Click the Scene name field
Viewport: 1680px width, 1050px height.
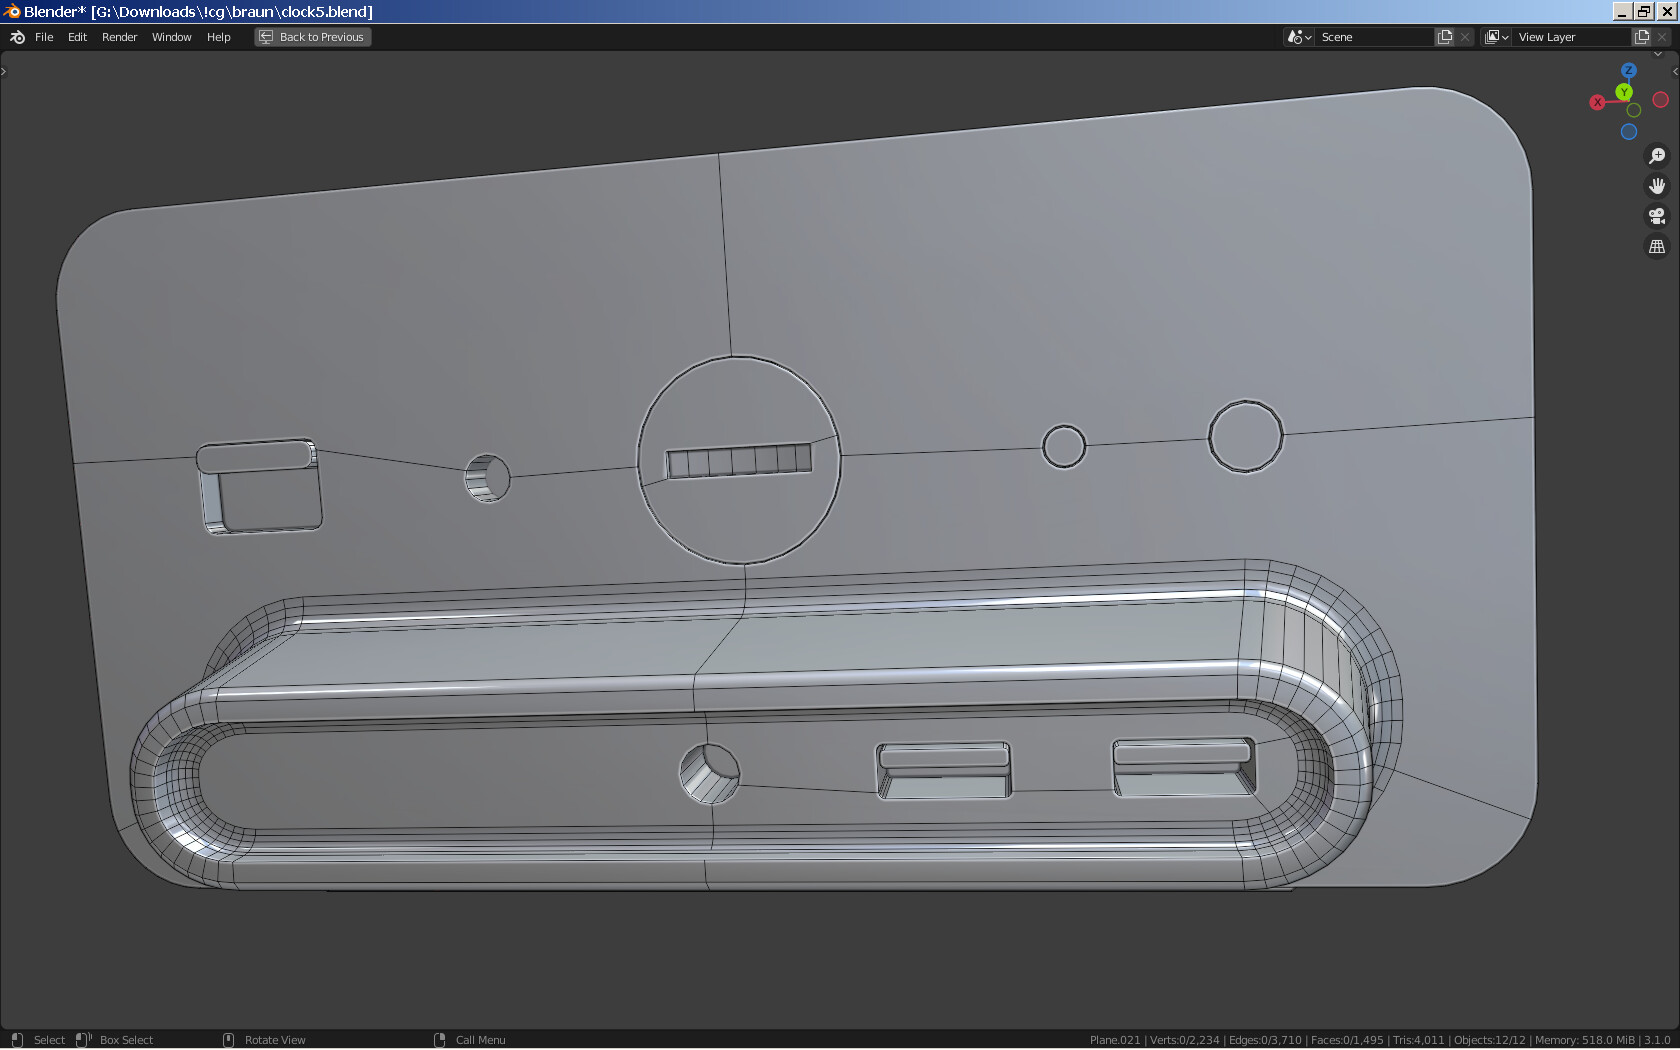[1374, 37]
